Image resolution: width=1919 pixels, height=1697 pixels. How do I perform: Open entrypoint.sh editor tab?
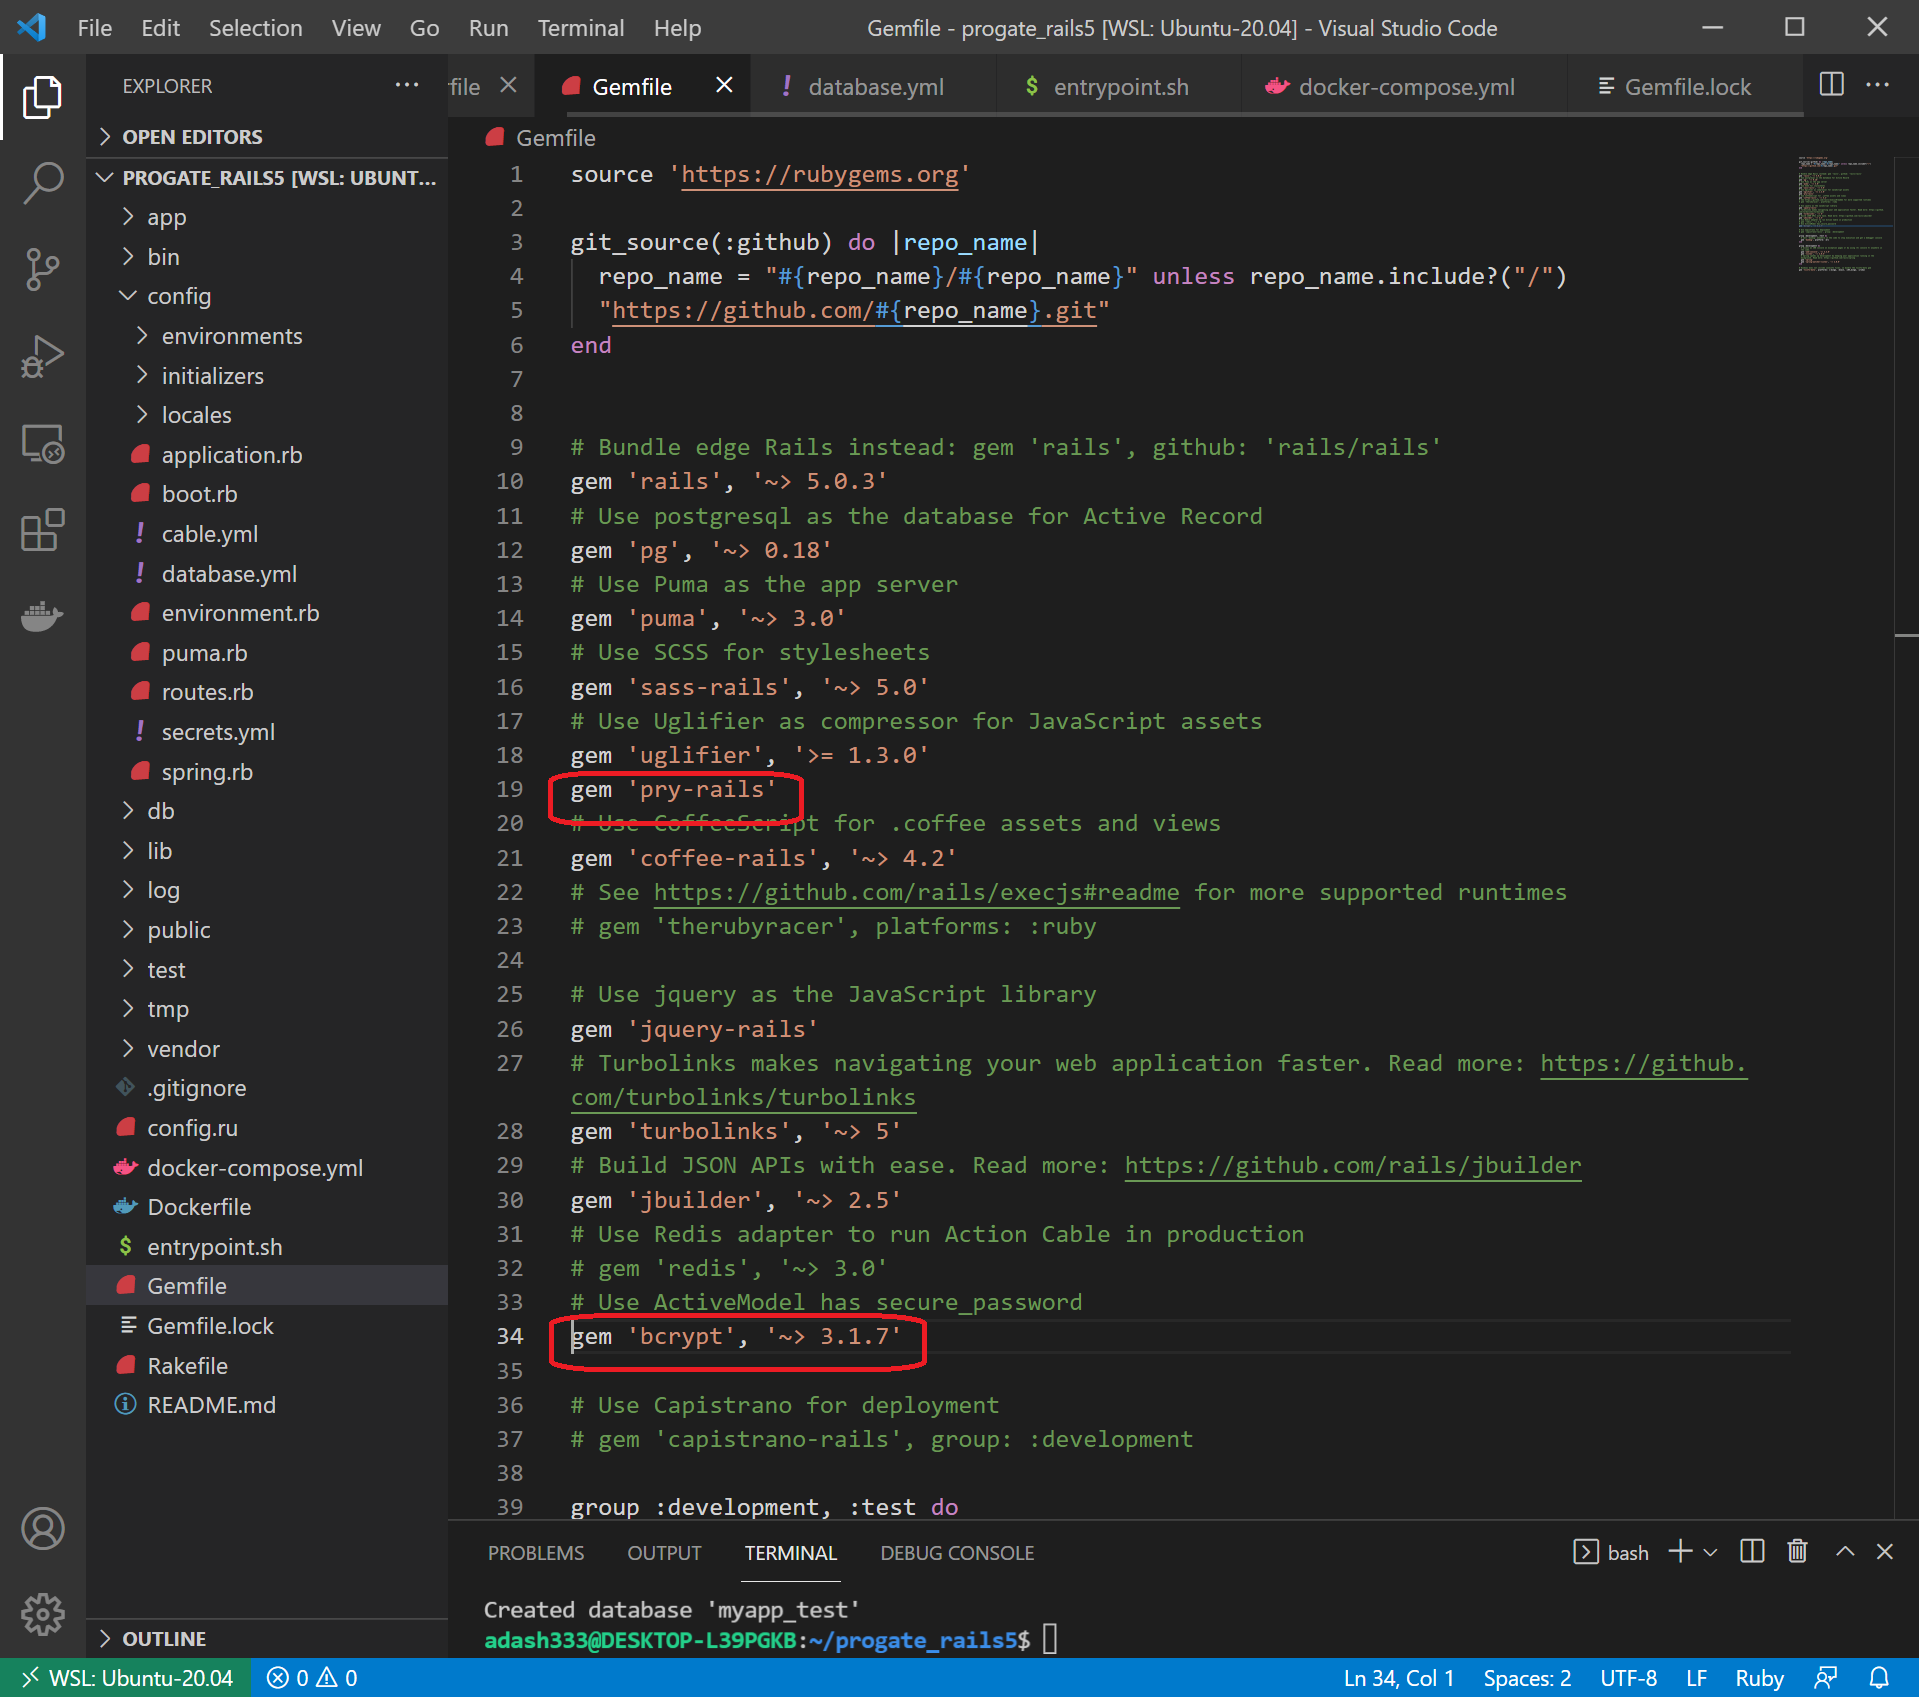click(1120, 87)
